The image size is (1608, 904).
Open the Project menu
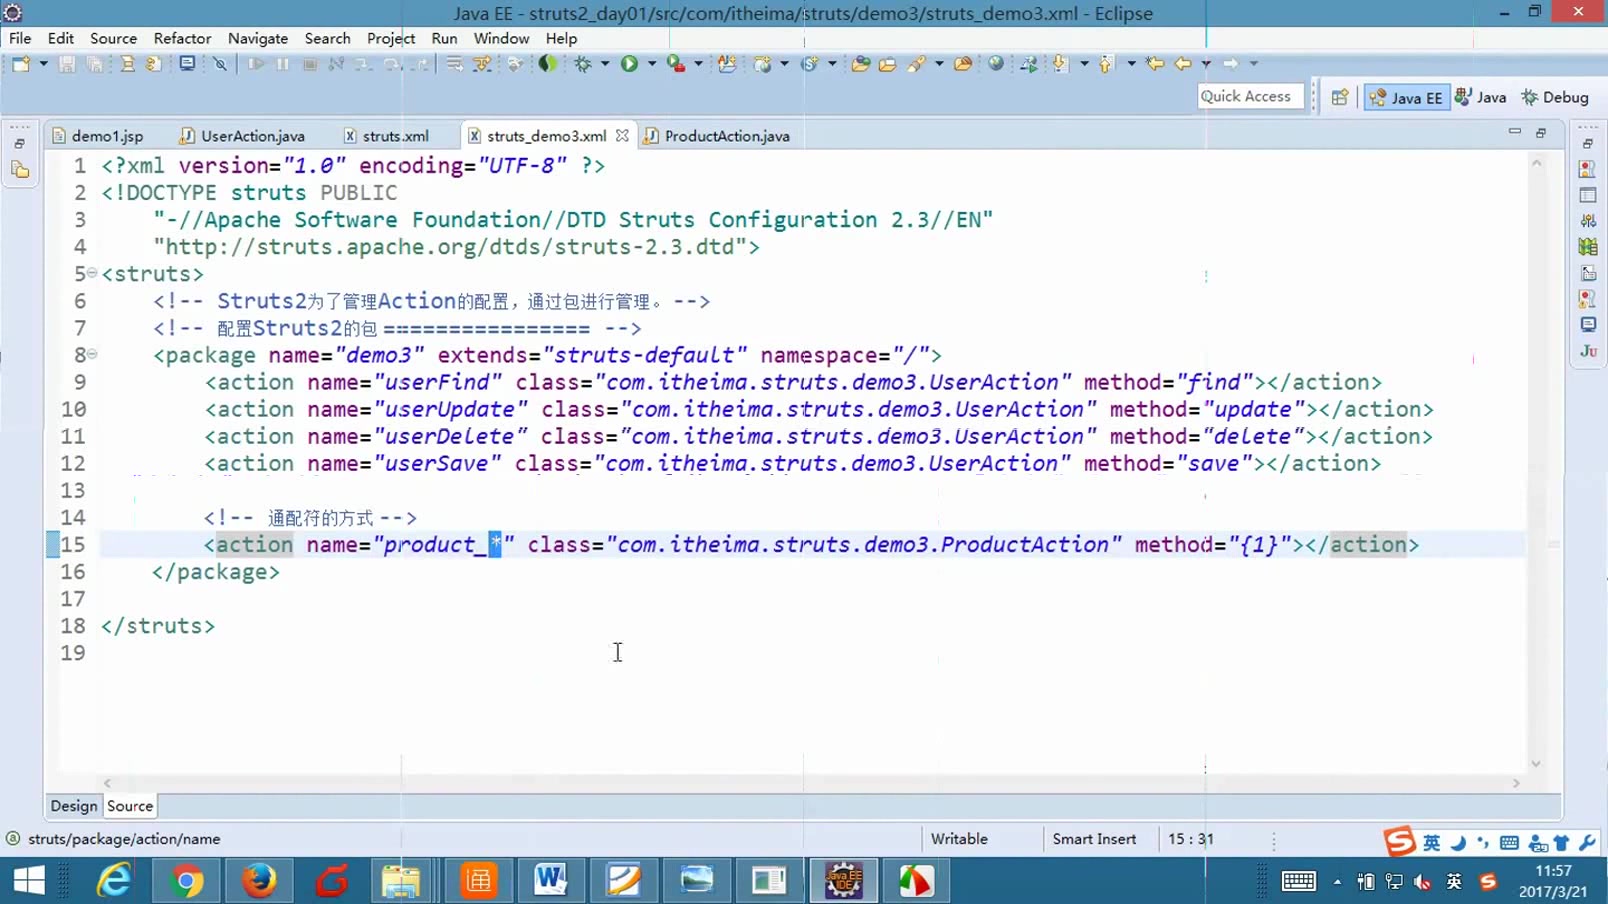tap(391, 38)
